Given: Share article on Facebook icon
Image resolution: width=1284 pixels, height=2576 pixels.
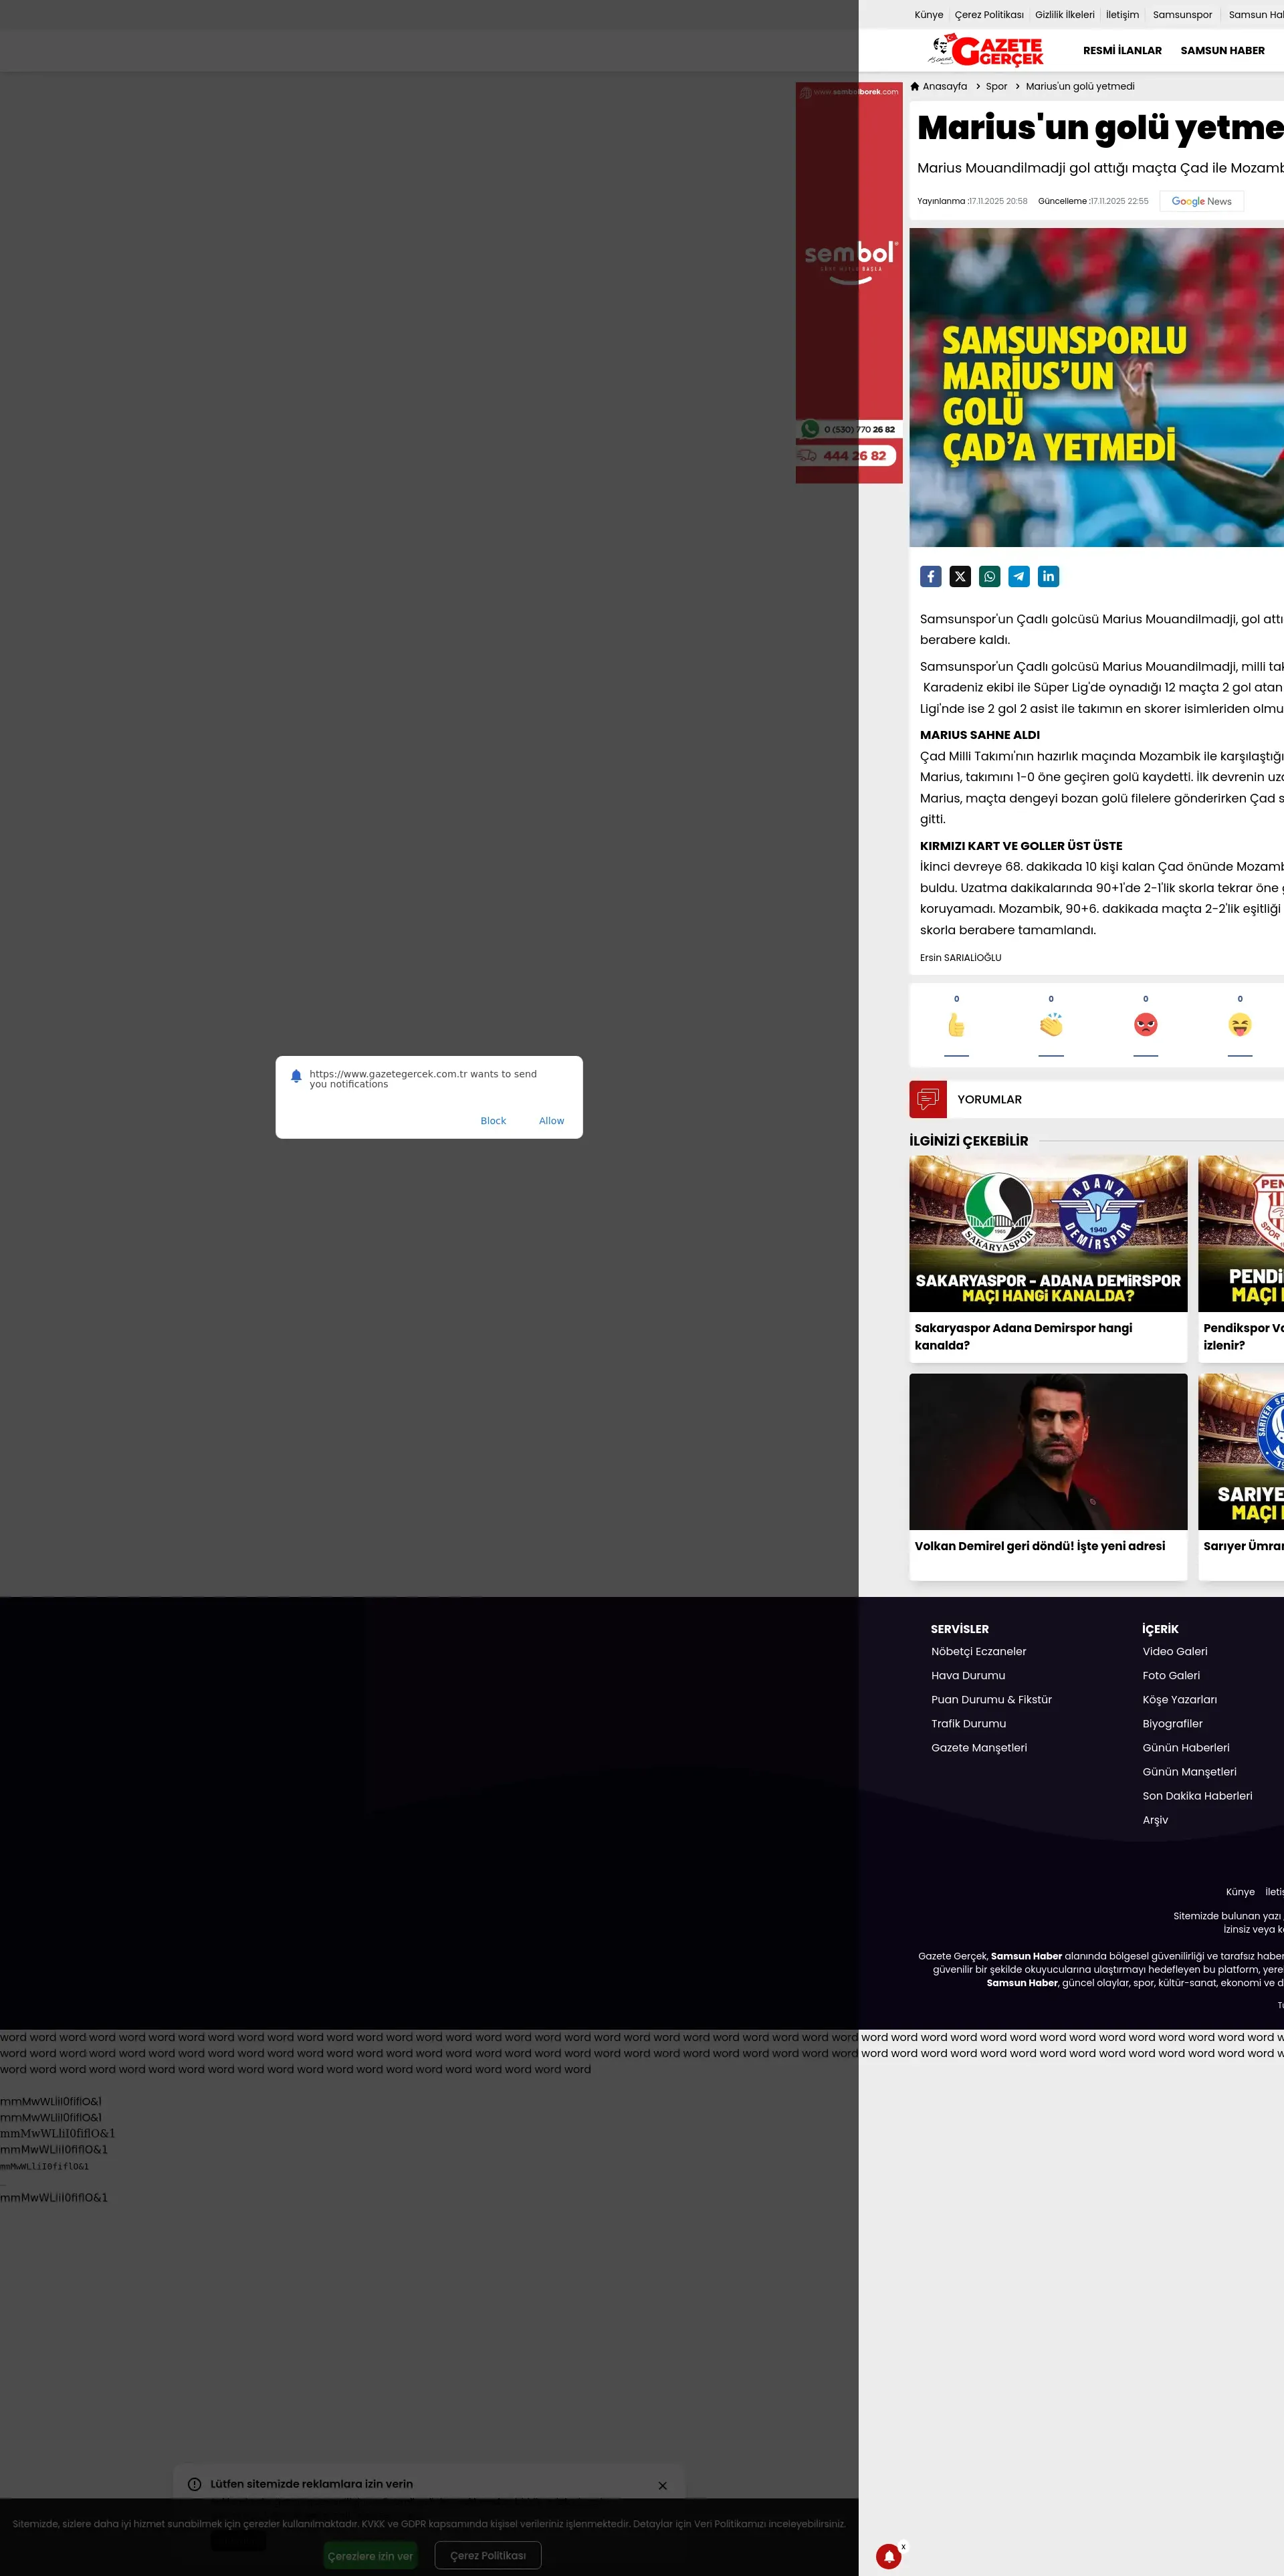Looking at the screenshot, I should [930, 576].
